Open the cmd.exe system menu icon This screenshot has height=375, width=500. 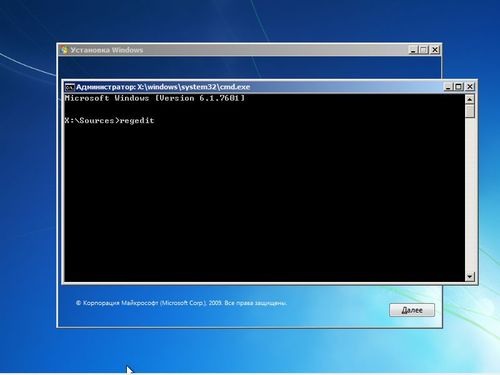(x=69, y=87)
